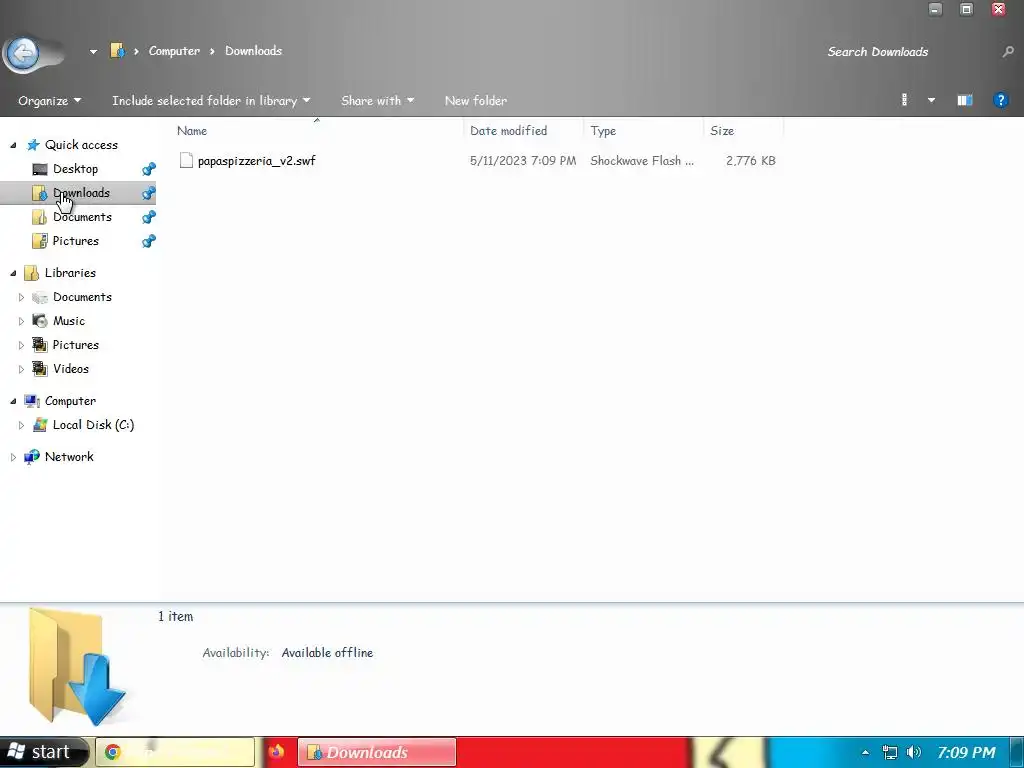The image size is (1024, 768).
Task: Click Available offline in details pane
Action: coord(327,652)
